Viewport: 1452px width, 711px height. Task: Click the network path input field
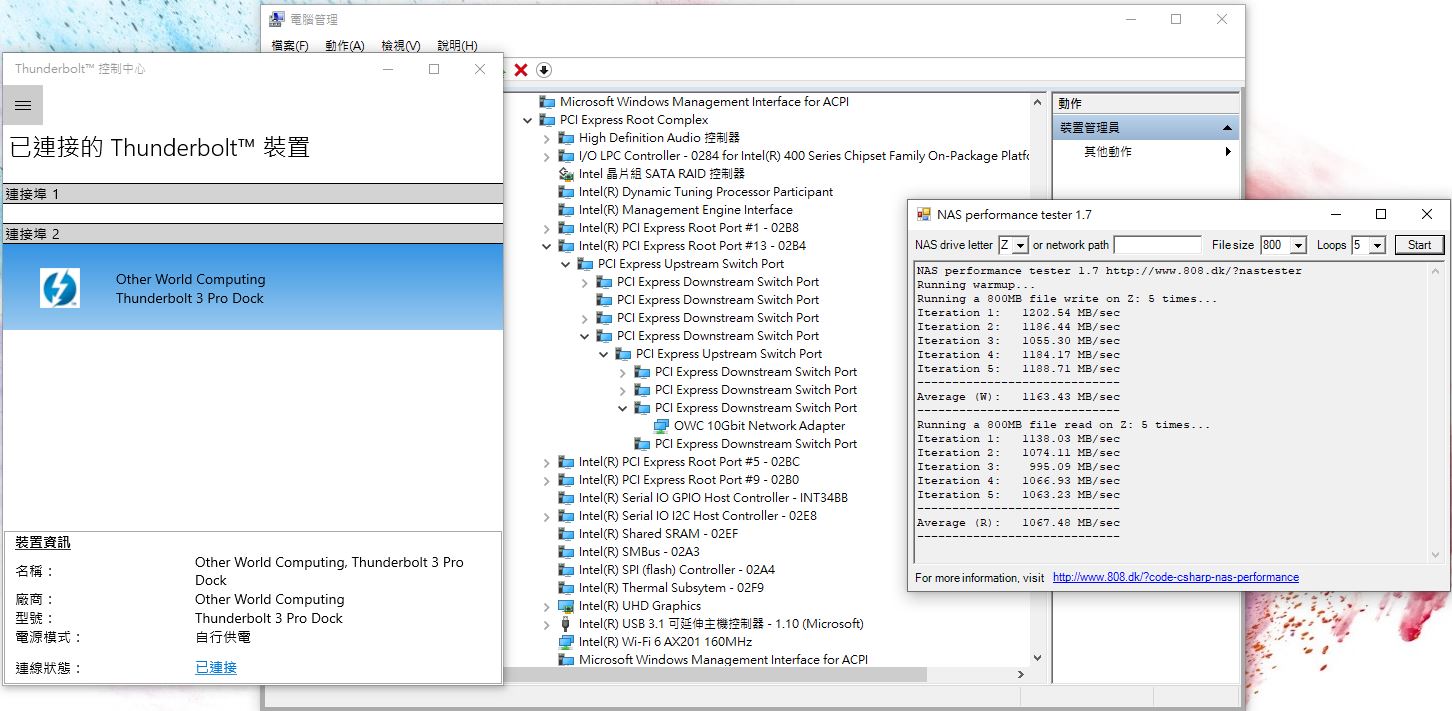click(x=1157, y=245)
